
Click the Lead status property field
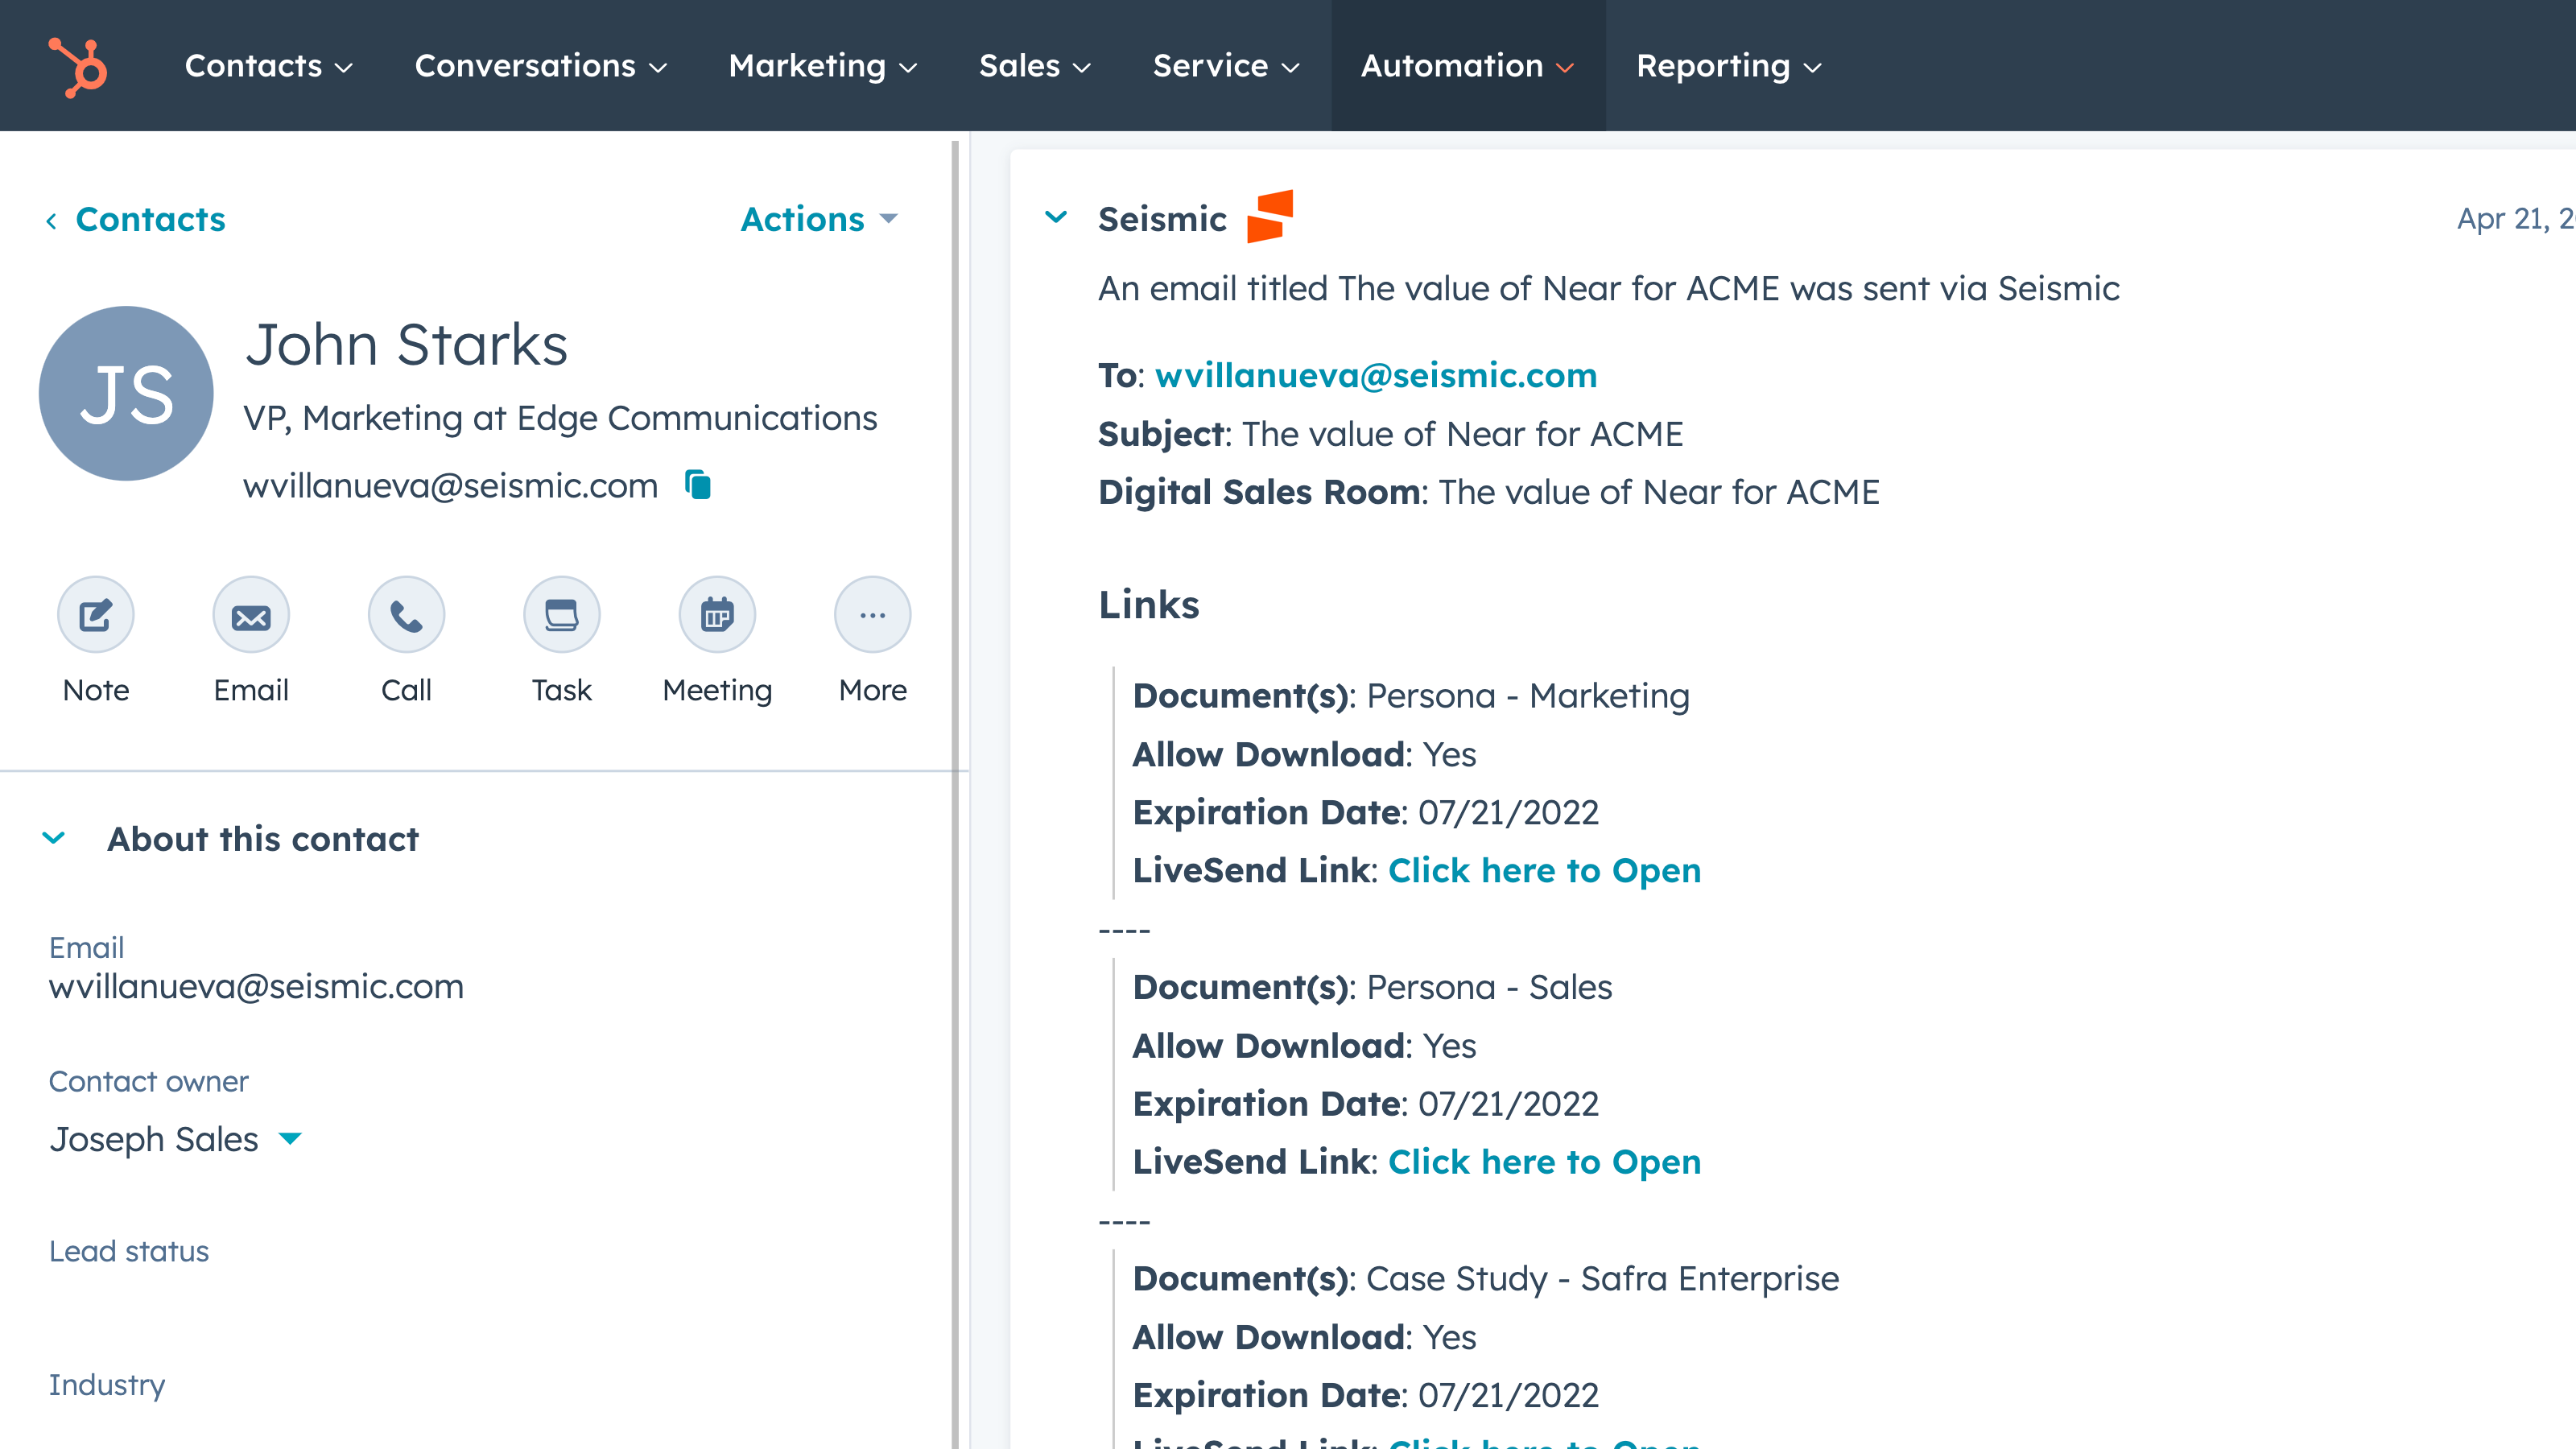click(x=129, y=1251)
